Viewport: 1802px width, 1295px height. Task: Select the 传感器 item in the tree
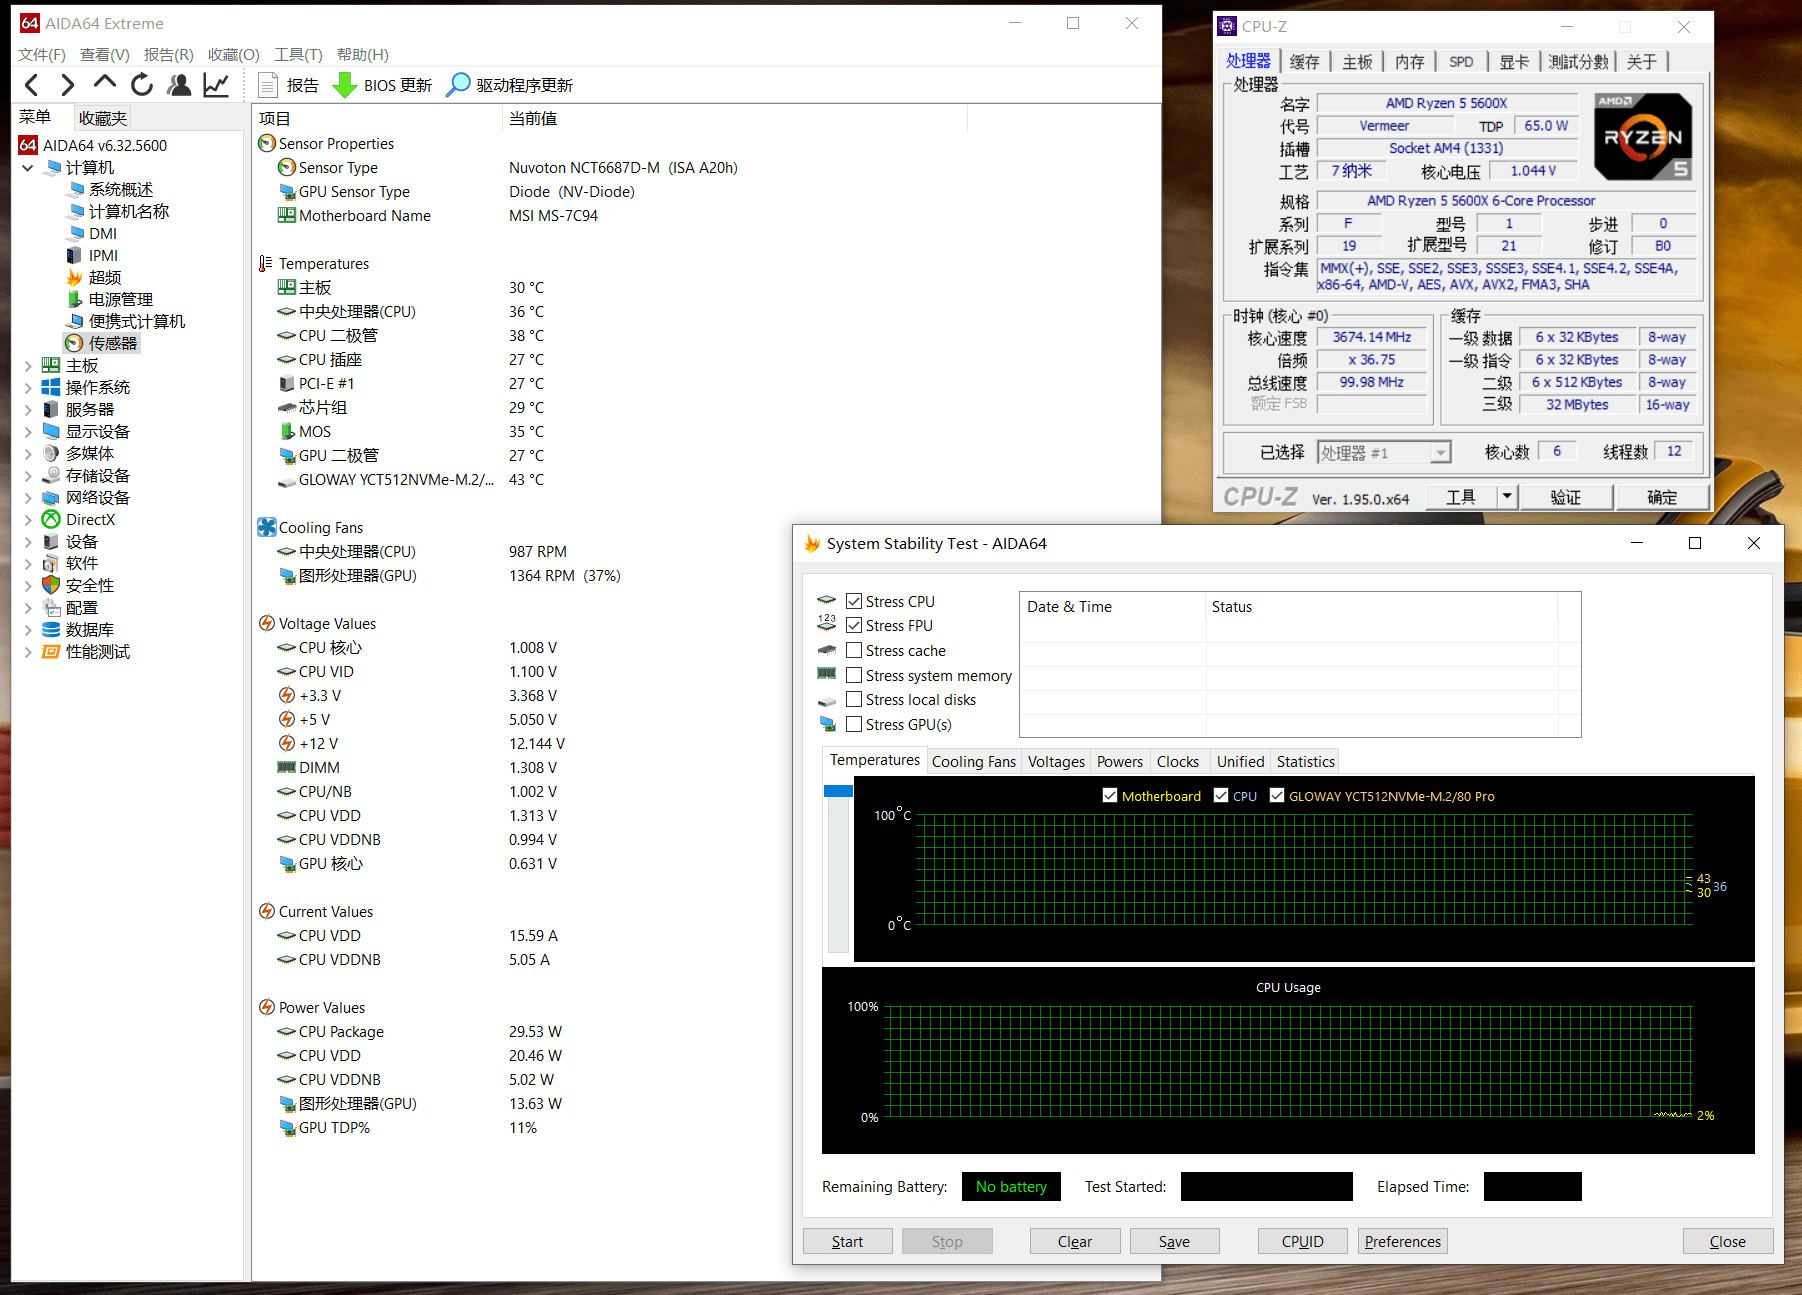pos(112,343)
